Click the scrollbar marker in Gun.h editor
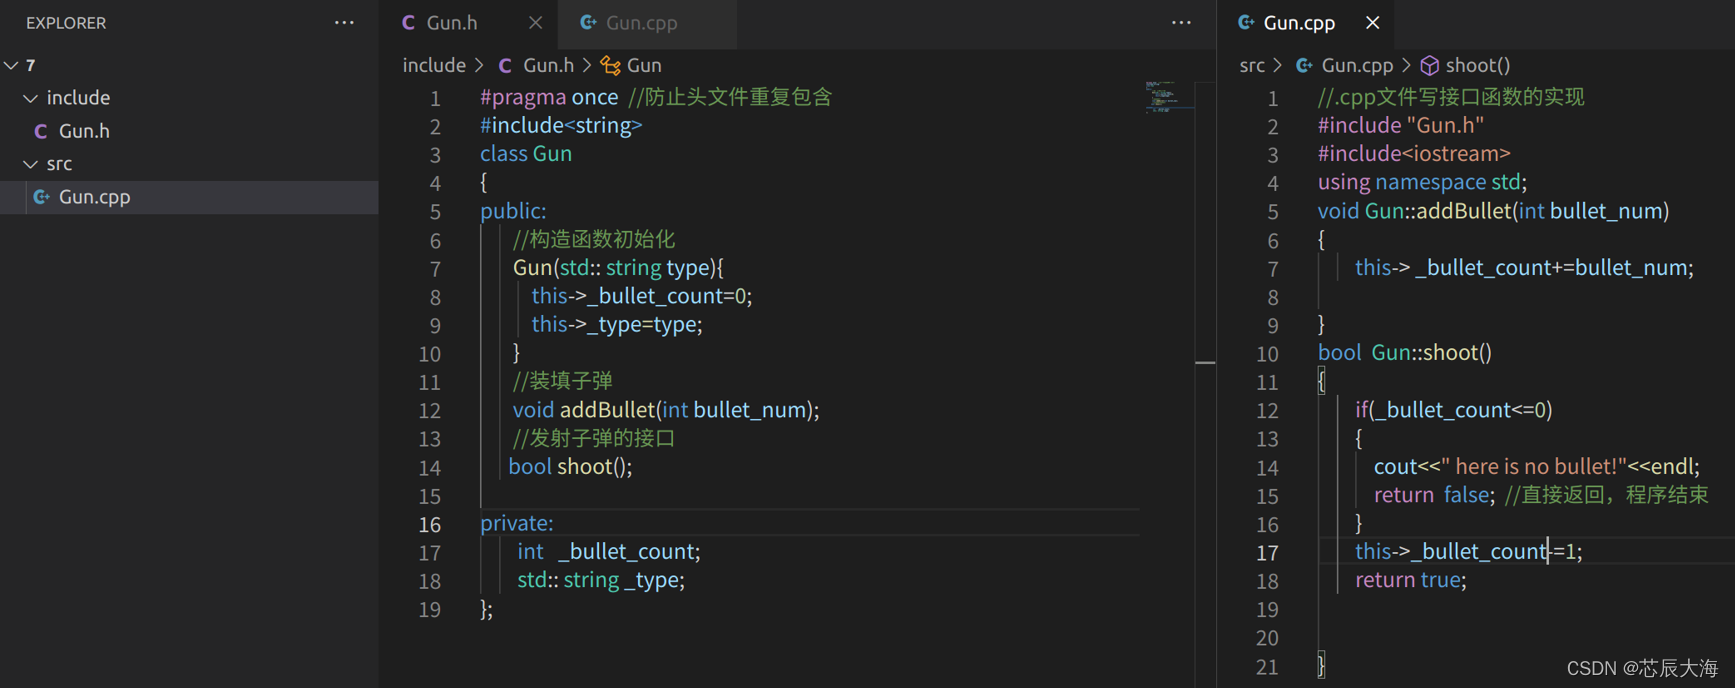The image size is (1735, 688). (x=1205, y=362)
